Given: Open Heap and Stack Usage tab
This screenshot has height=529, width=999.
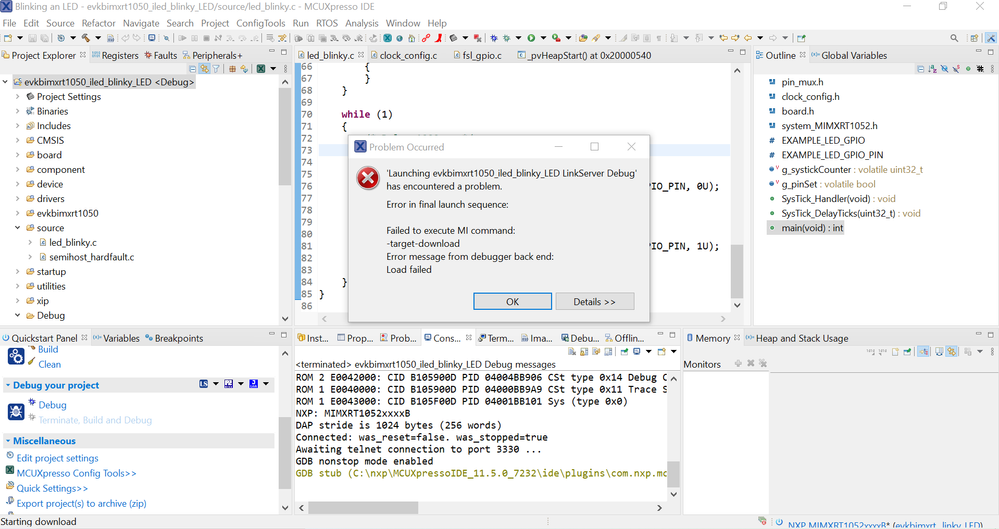Looking at the screenshot, I should pos(797,338).
